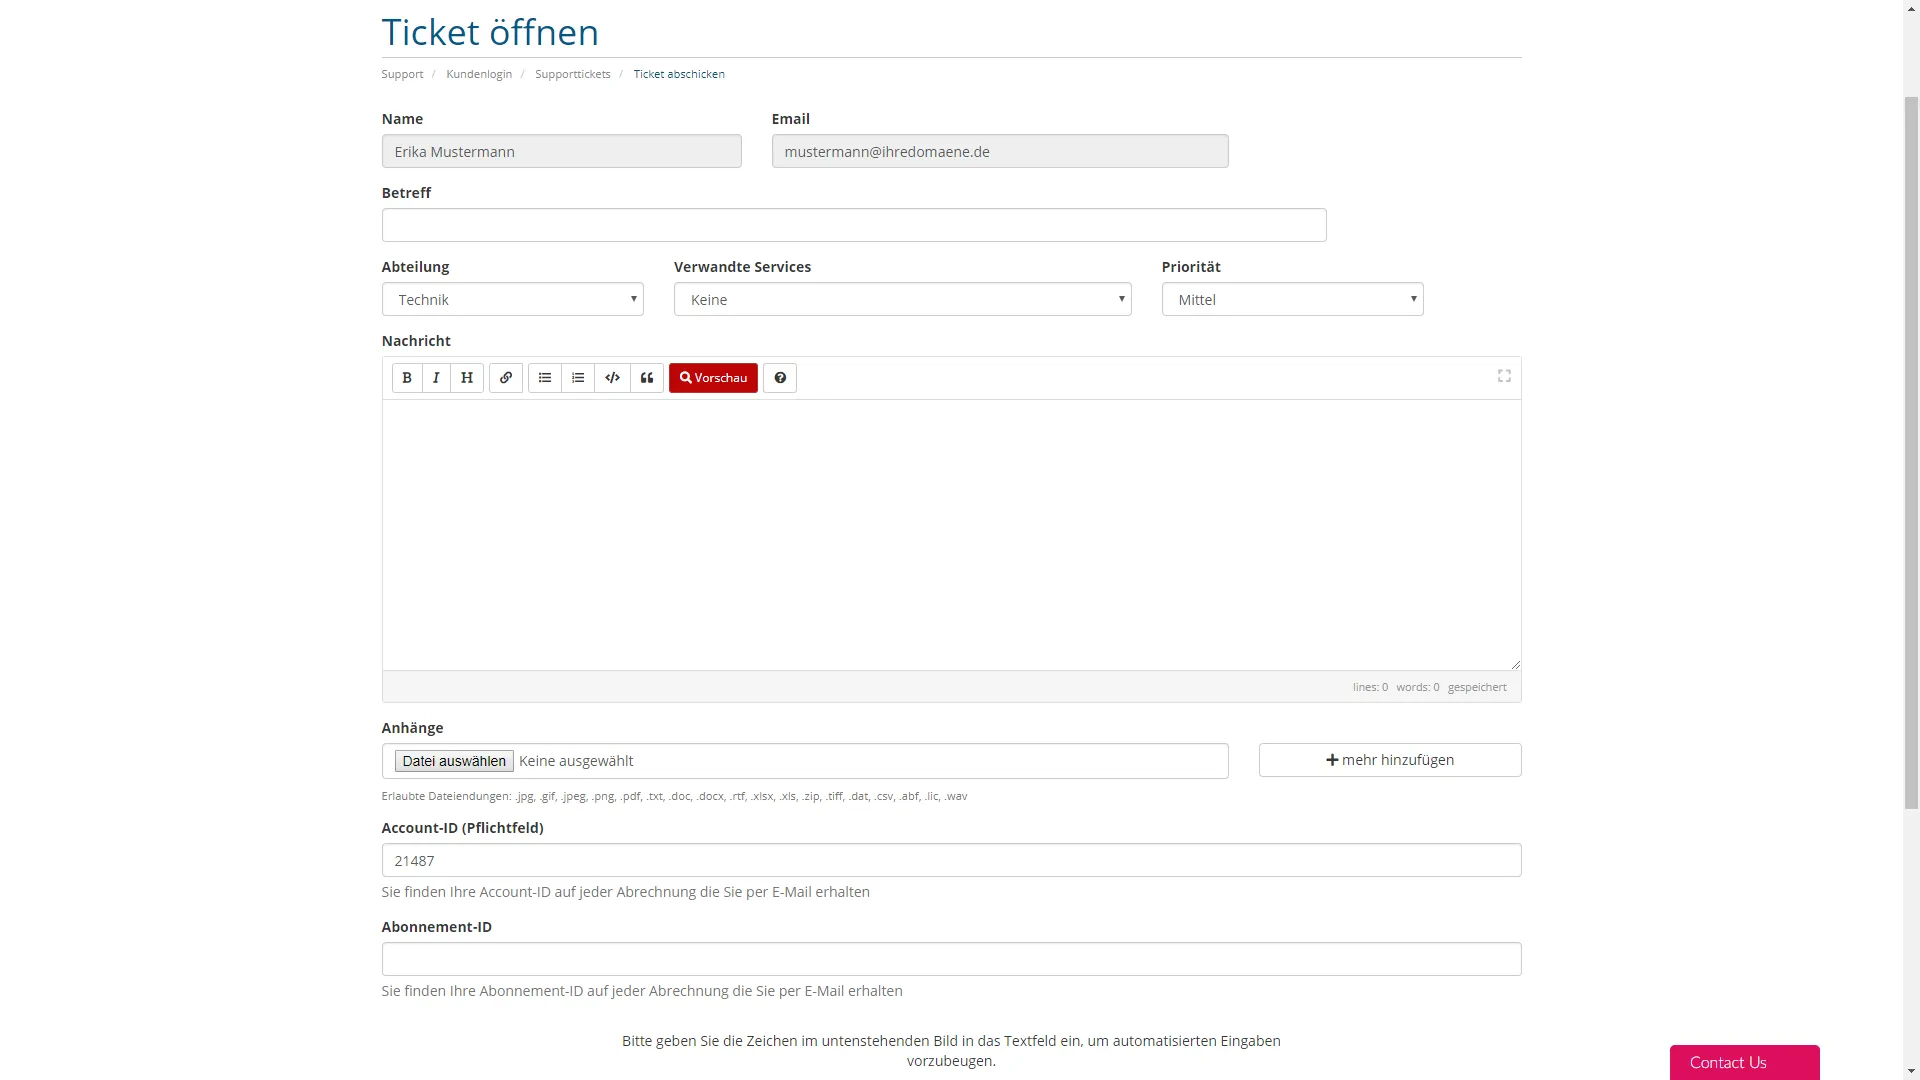The height and width of the screenshot is (1080, 1920).
Task: Click Datei auswählen to choose a file
Action: tap(454, 761)
